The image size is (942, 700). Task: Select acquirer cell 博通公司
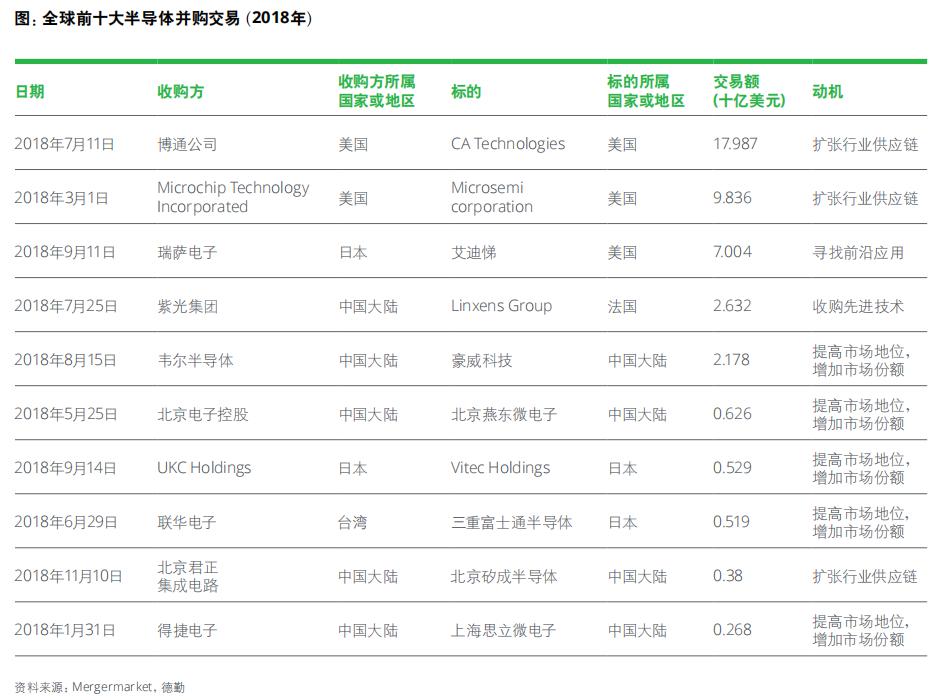[187, 144]
